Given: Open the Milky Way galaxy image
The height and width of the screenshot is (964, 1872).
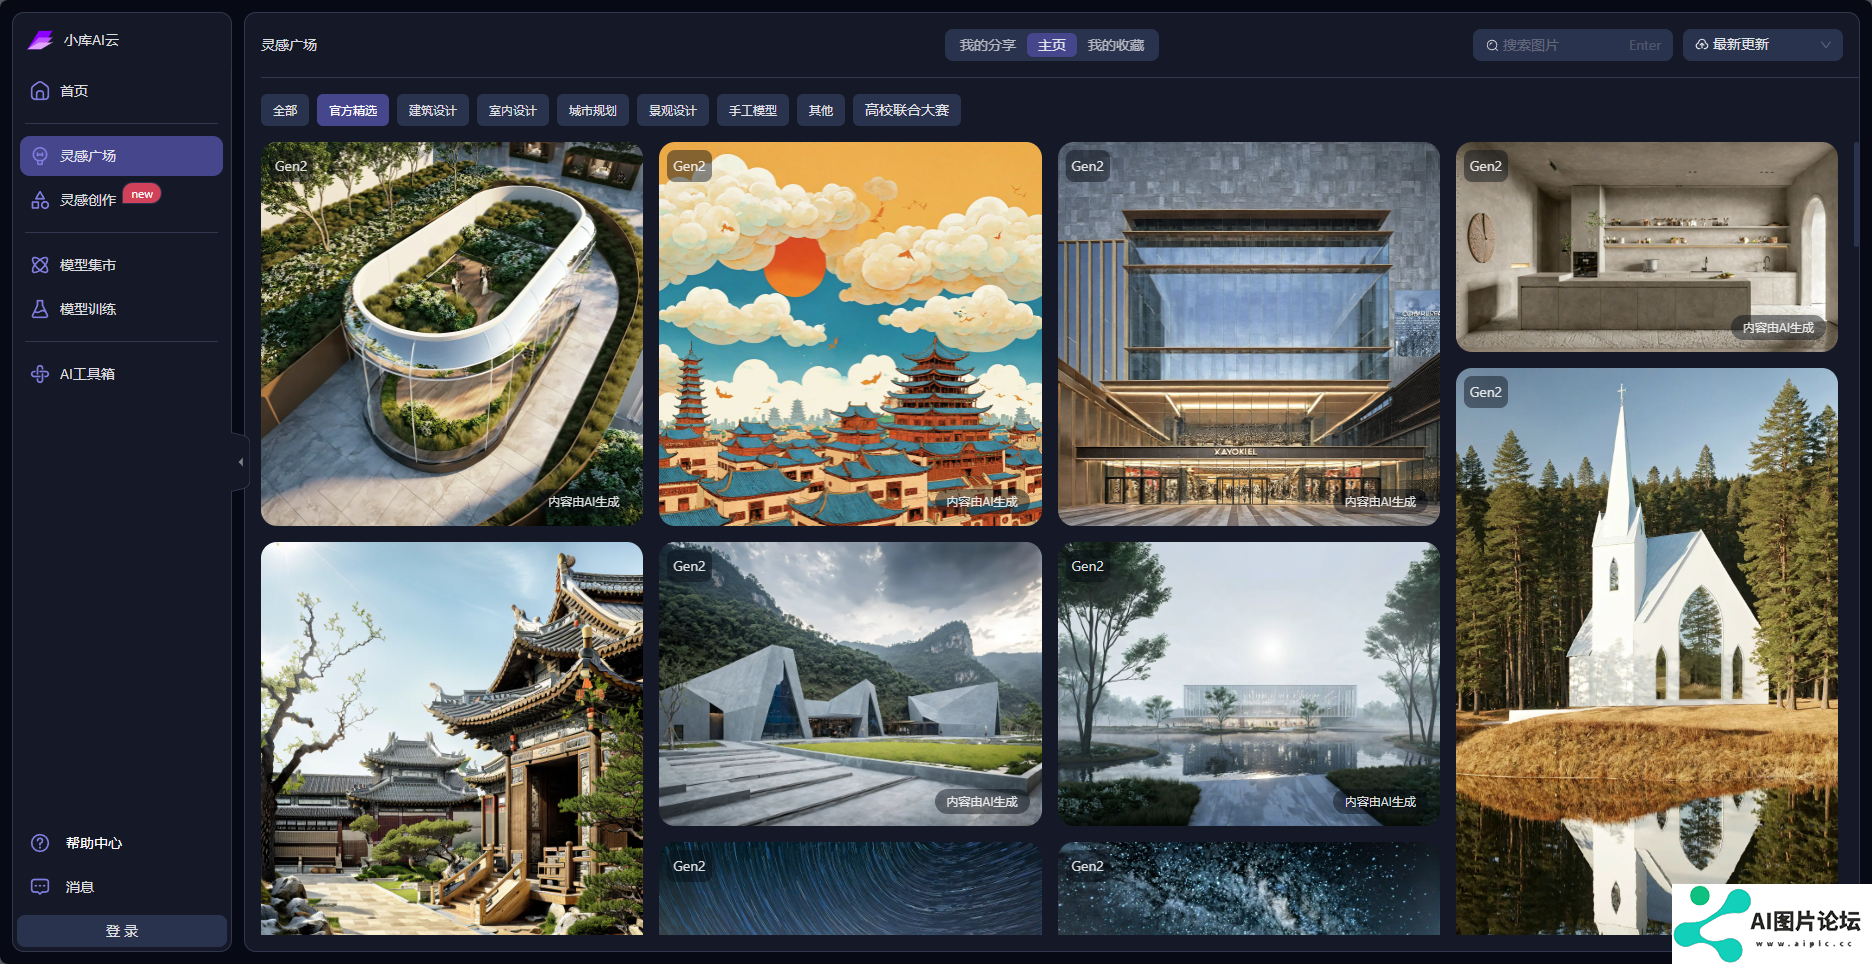Looking at the screenshot, I should tap(1249, 888).
